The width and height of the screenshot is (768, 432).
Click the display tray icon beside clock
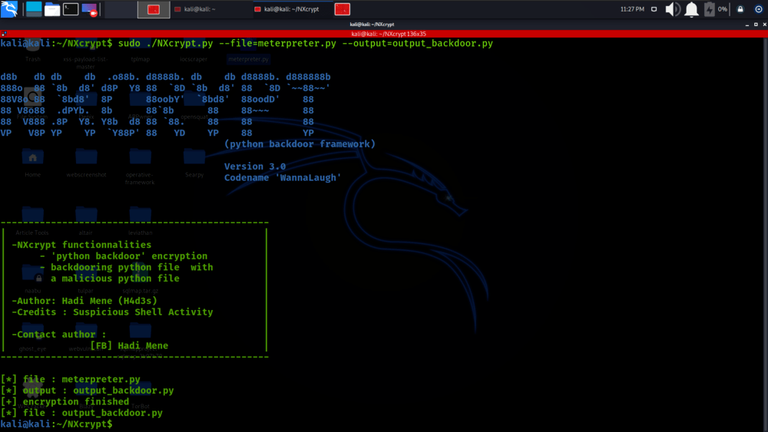pos(654,9)
